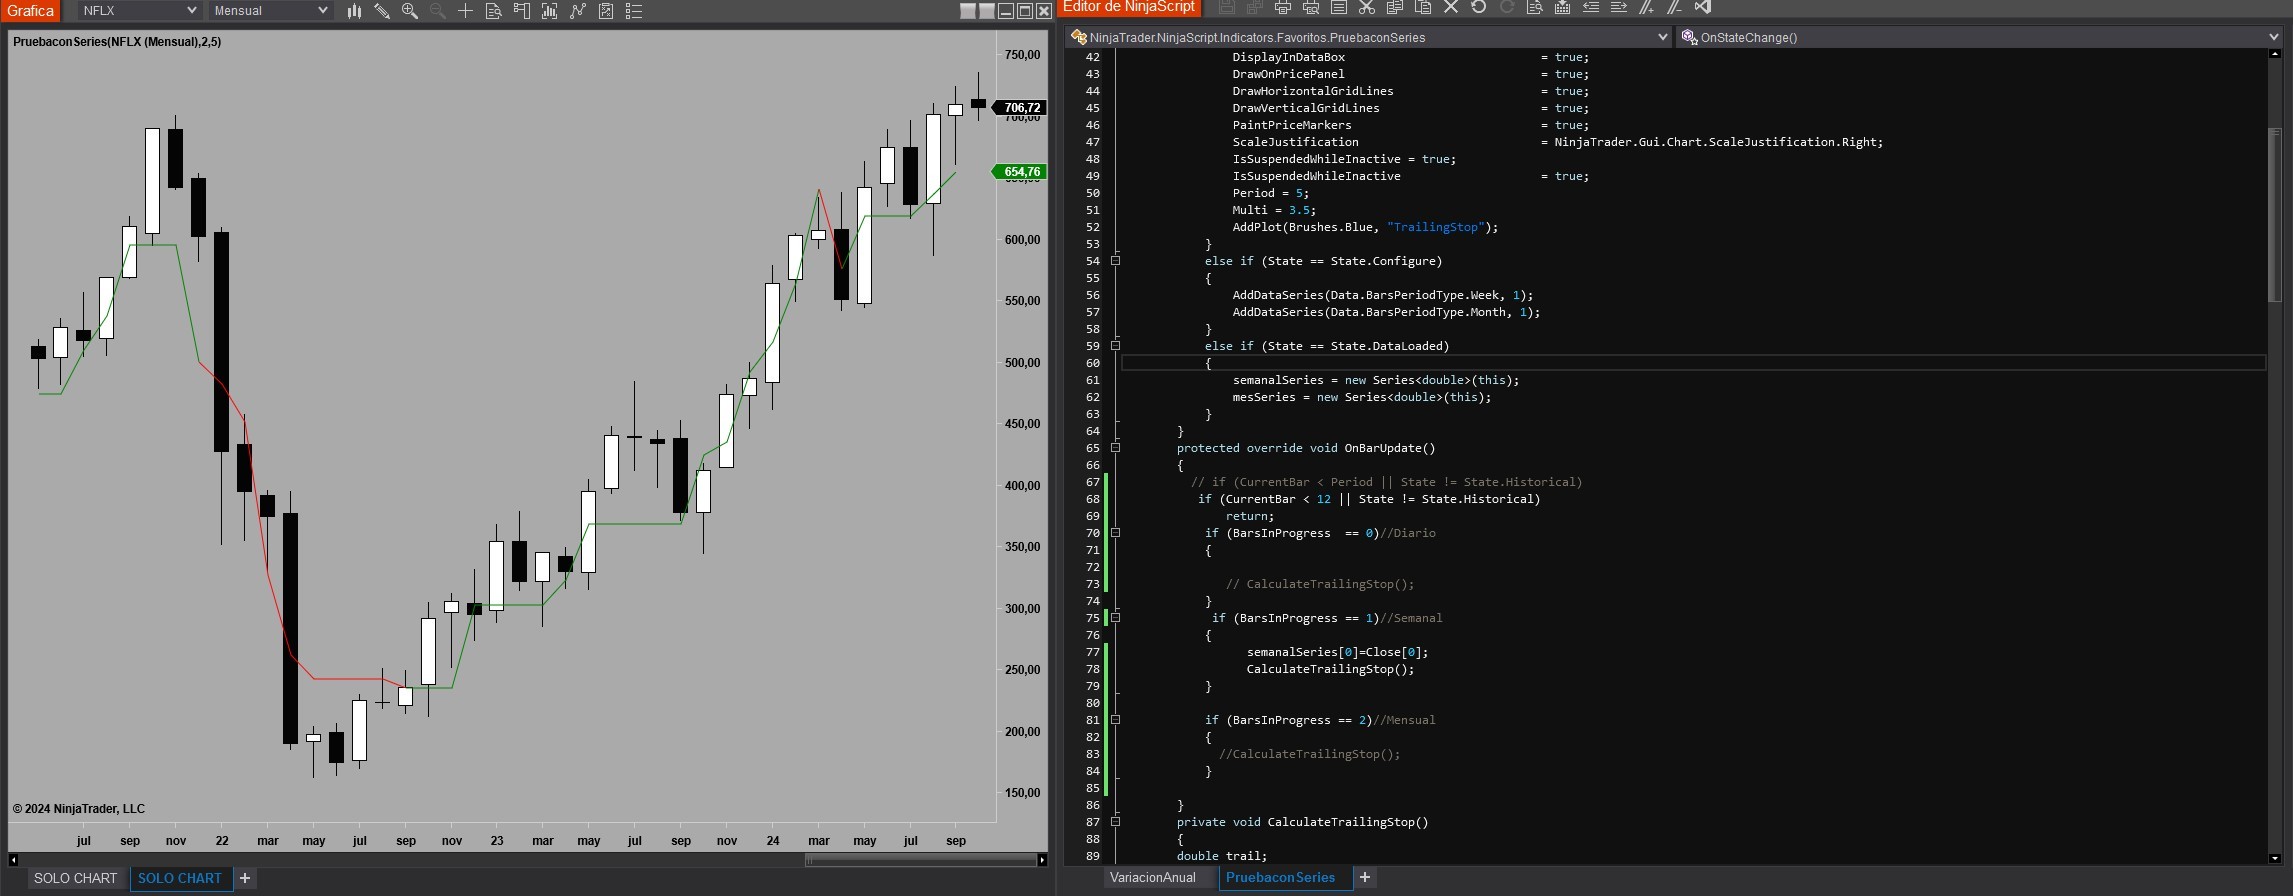Click the green 654,76 trailing stop marker
2293x896 pixels.
pyautogui.click(x=1019, y=172)
